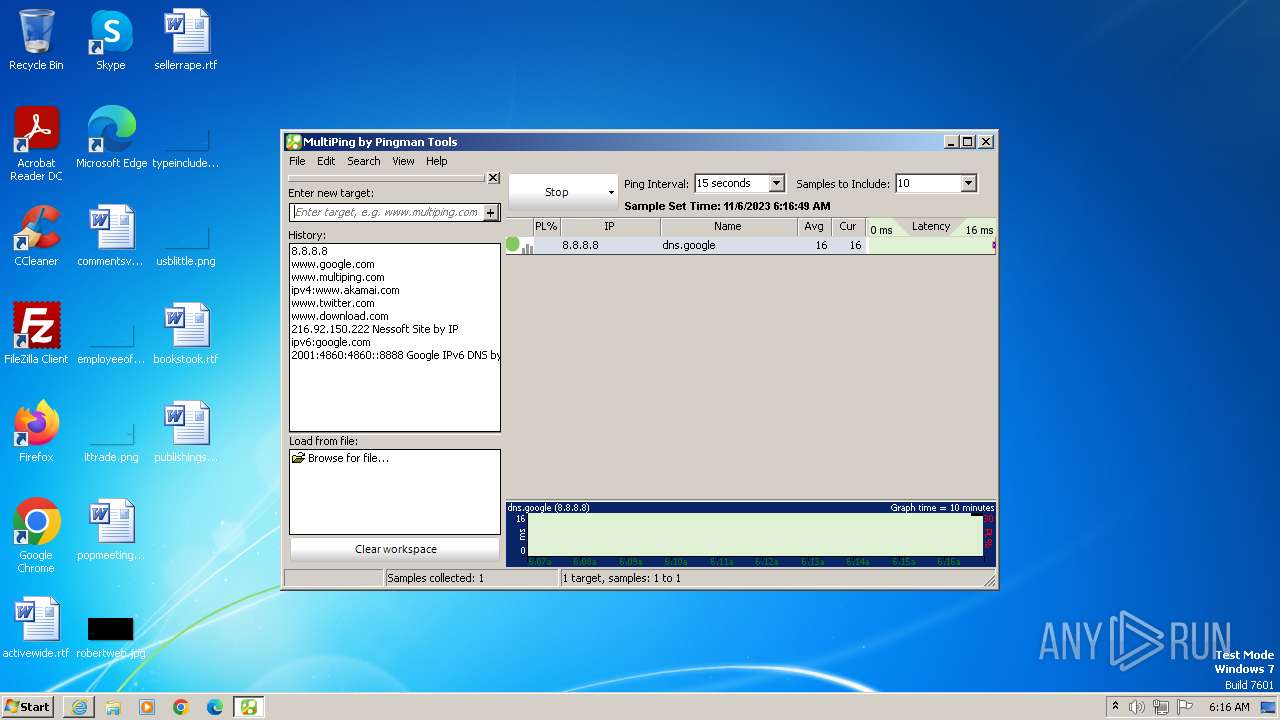Select 216.92.150.222 Nessoft Site entry

pos(375,329)
